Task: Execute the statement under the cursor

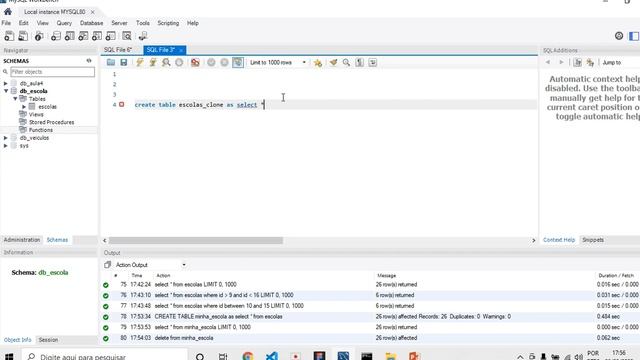Action: click(153, 62)
